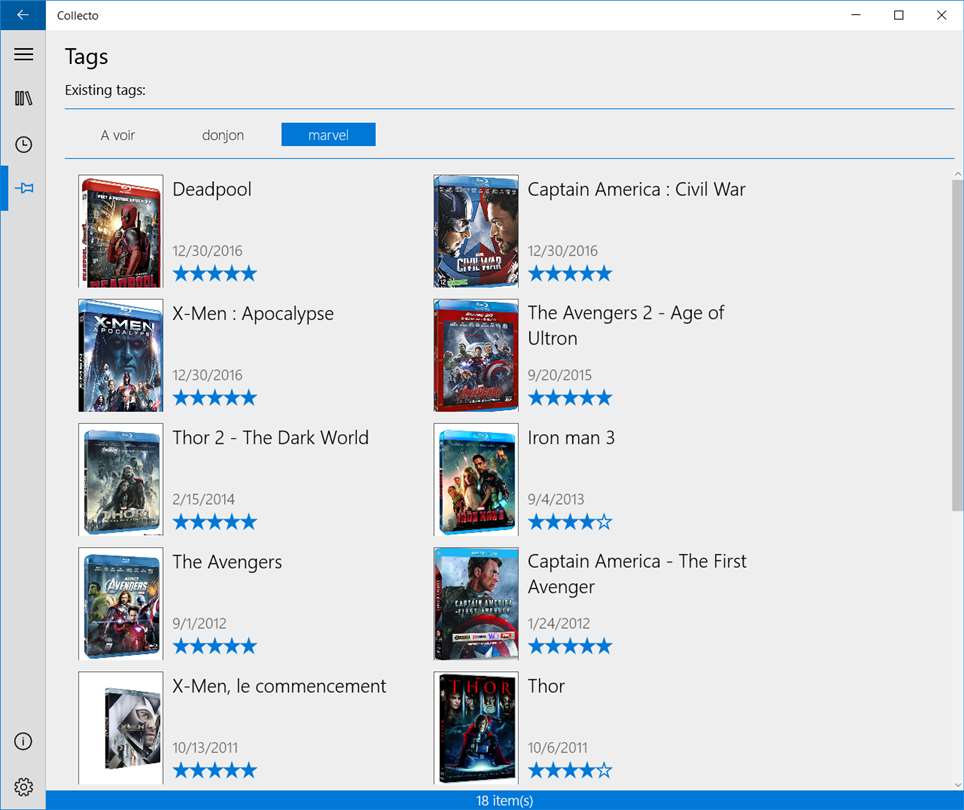
Task: Click 'Thor 2 - The Dark World' title
Action: 271,438
